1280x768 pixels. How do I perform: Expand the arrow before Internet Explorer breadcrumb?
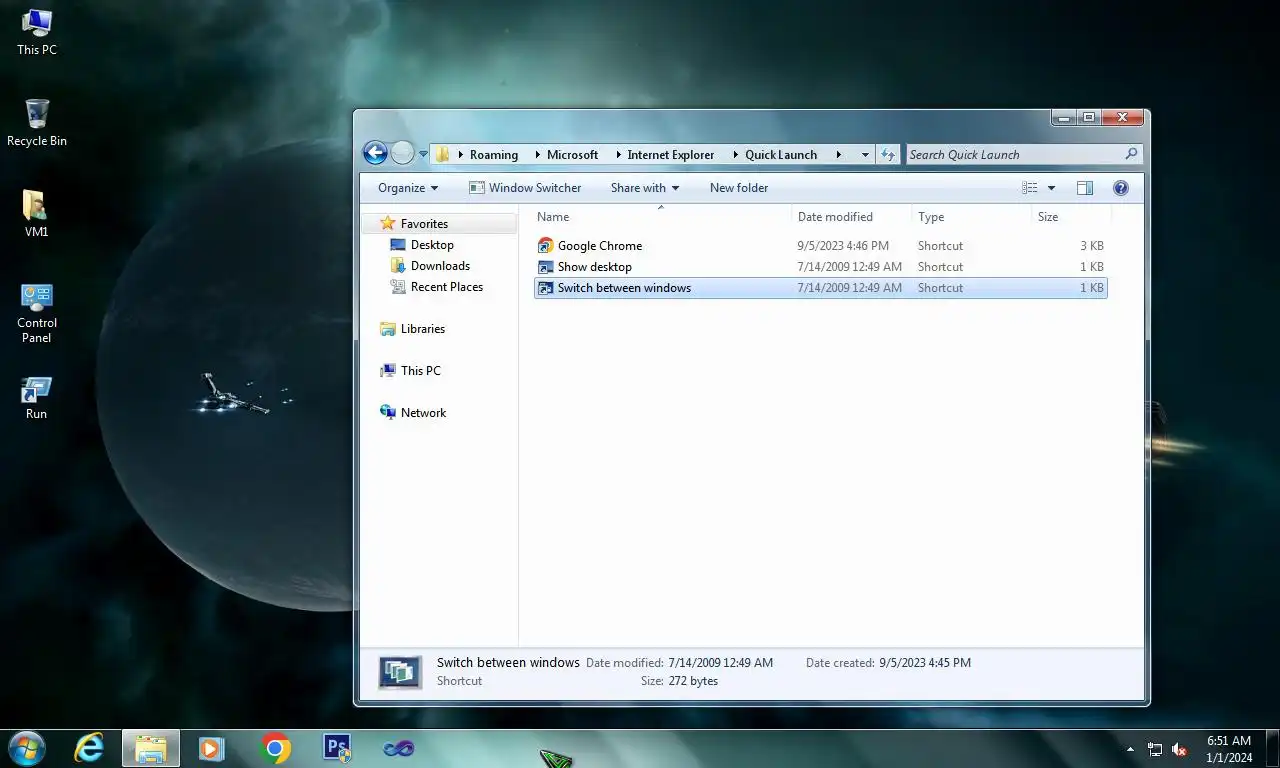pyautogui.click(x=618, y=155)
